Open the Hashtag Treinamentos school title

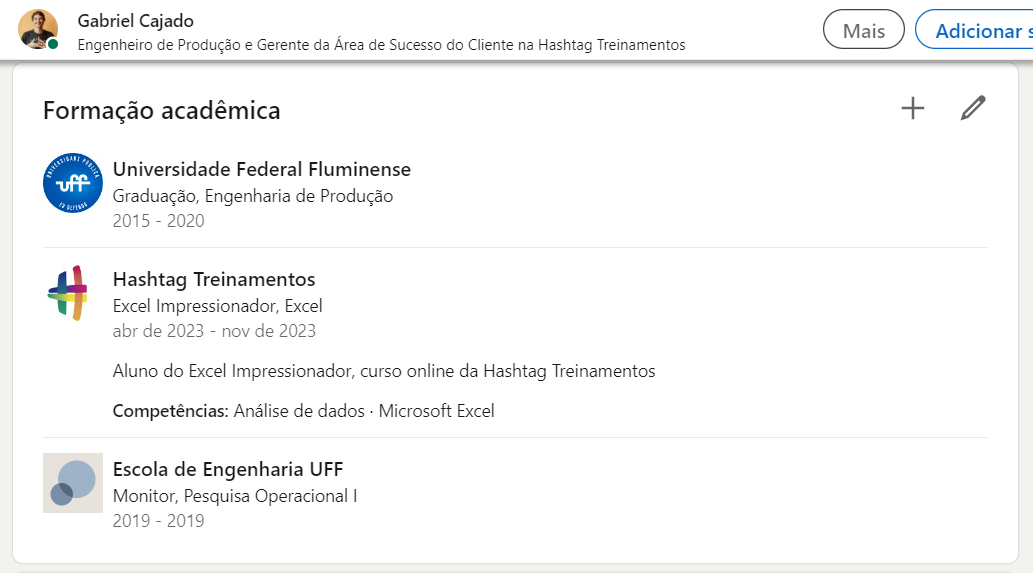pos(214,279)
